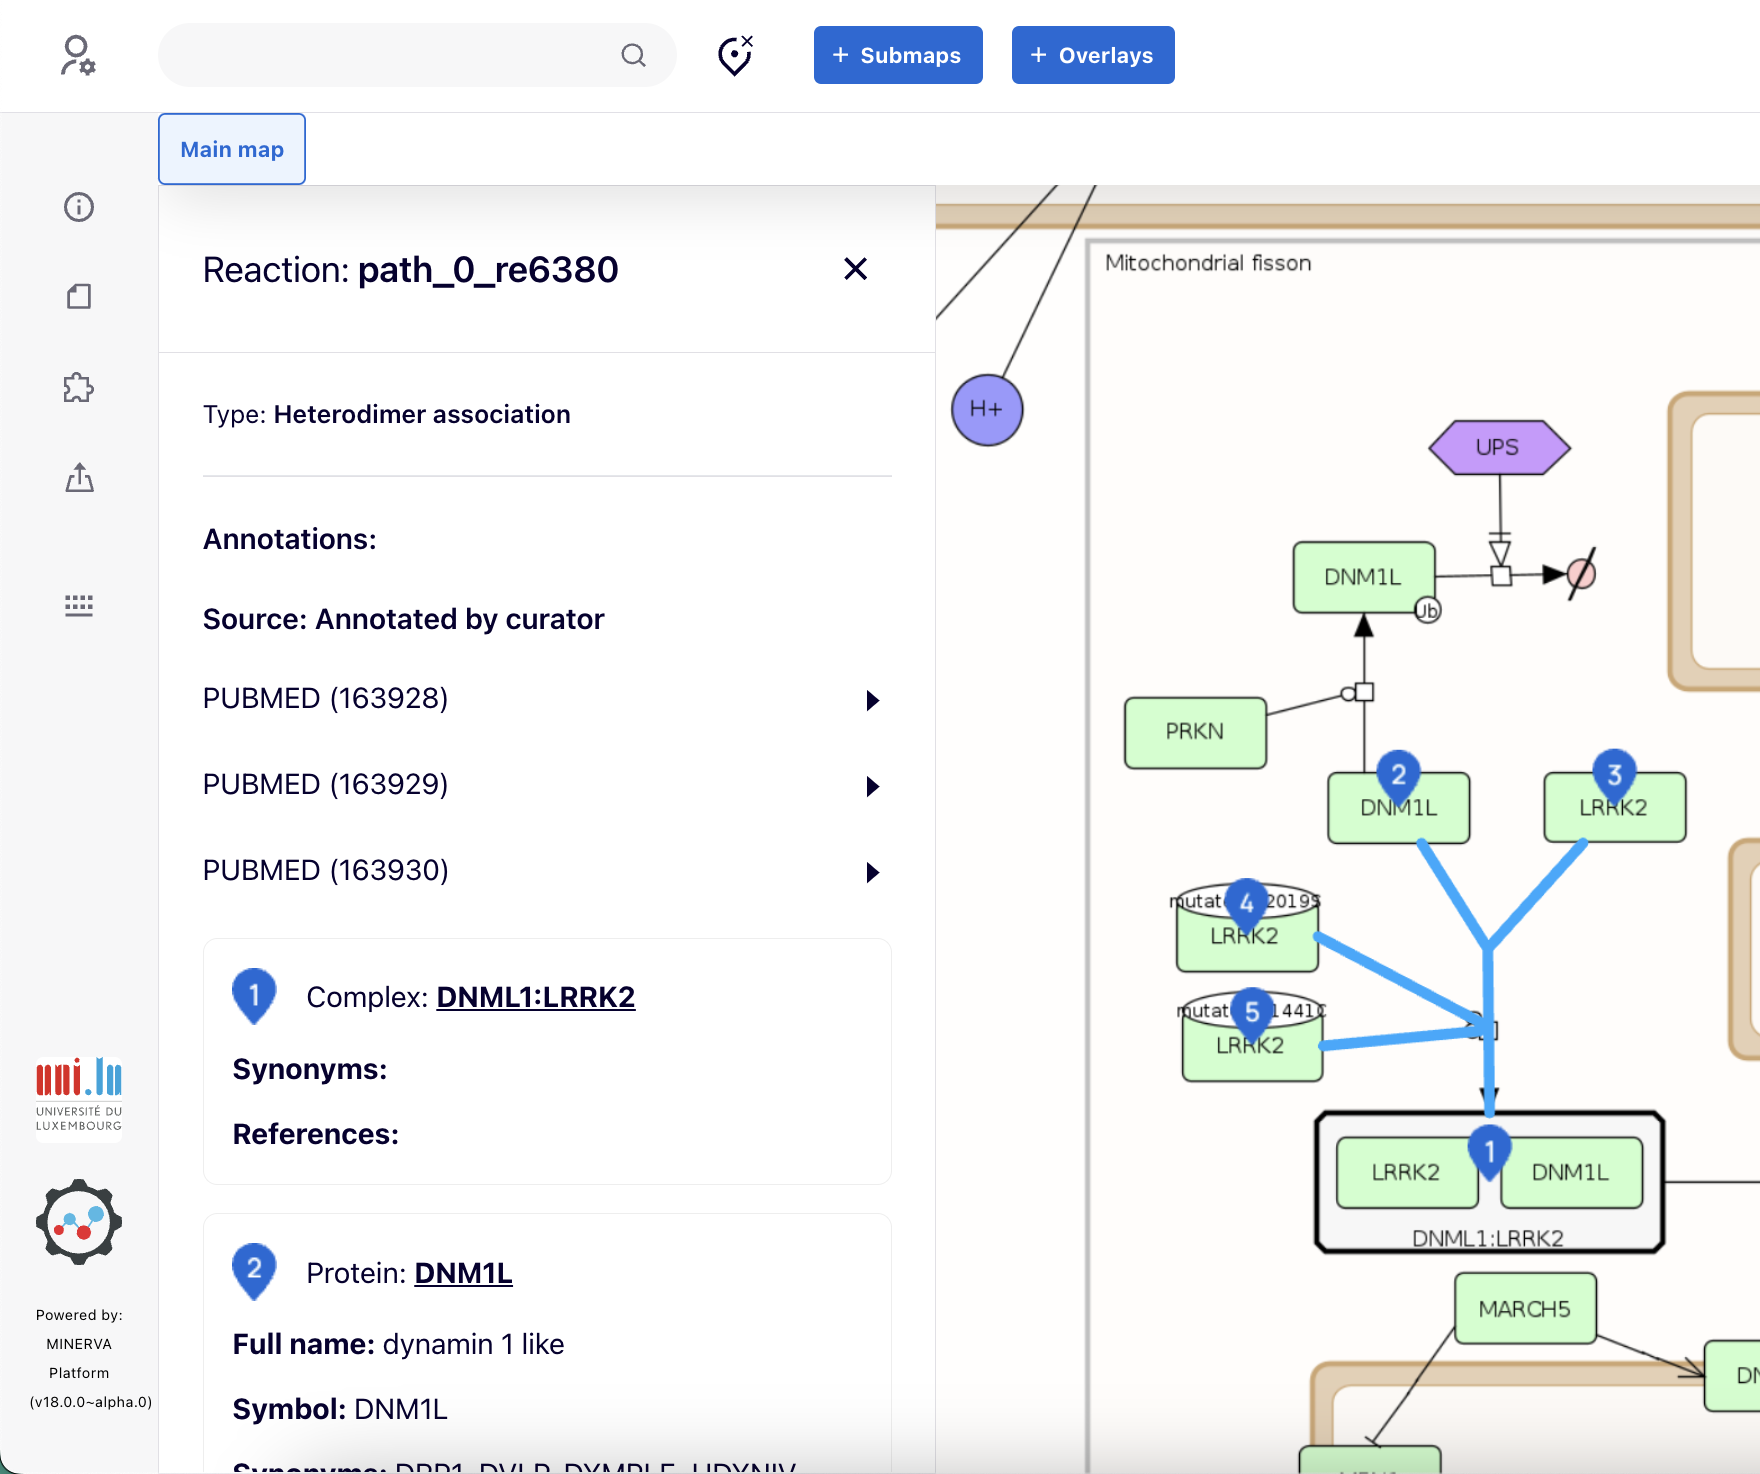This screenshot has width=1760, height=1474.
Task: Click the search magnifier icon
Action: click(633, 55)
